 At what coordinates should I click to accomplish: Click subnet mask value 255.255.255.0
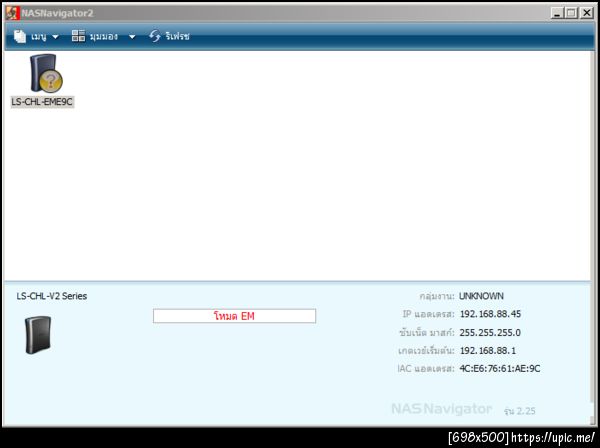490,332
